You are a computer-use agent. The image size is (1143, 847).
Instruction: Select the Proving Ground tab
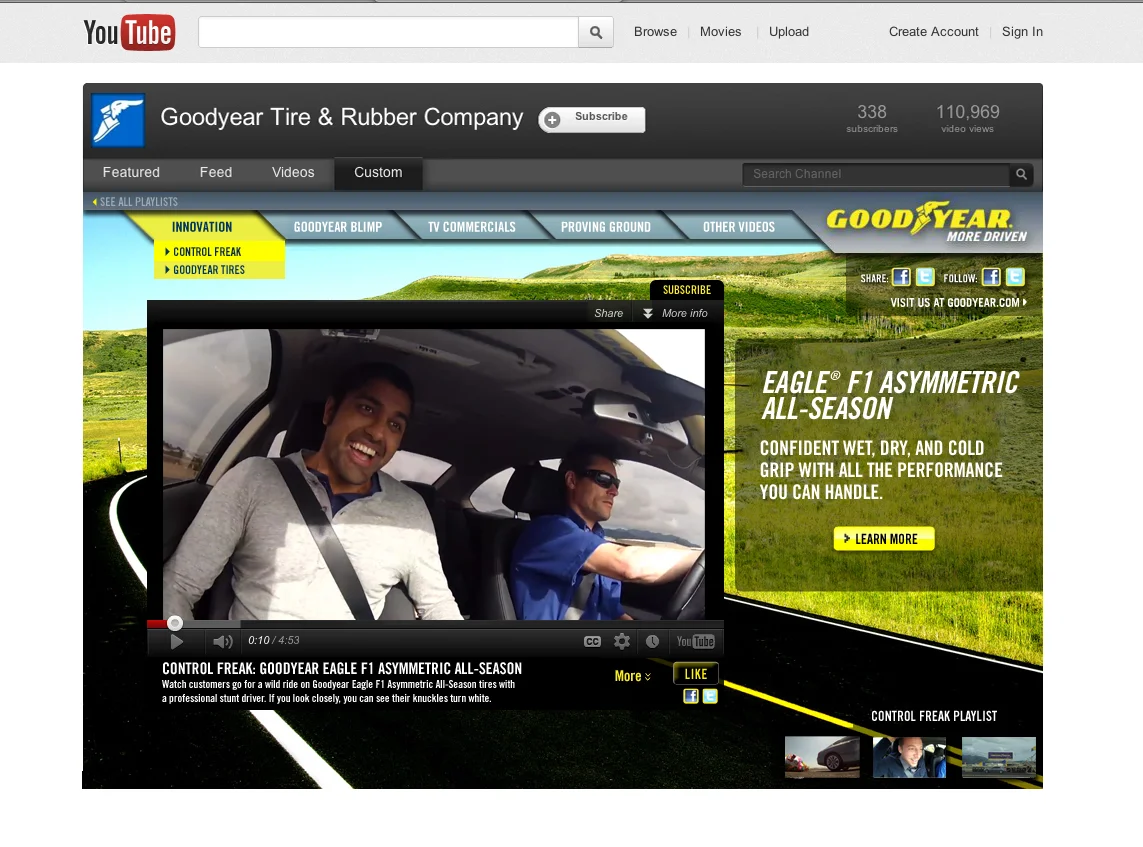(606, 227)
